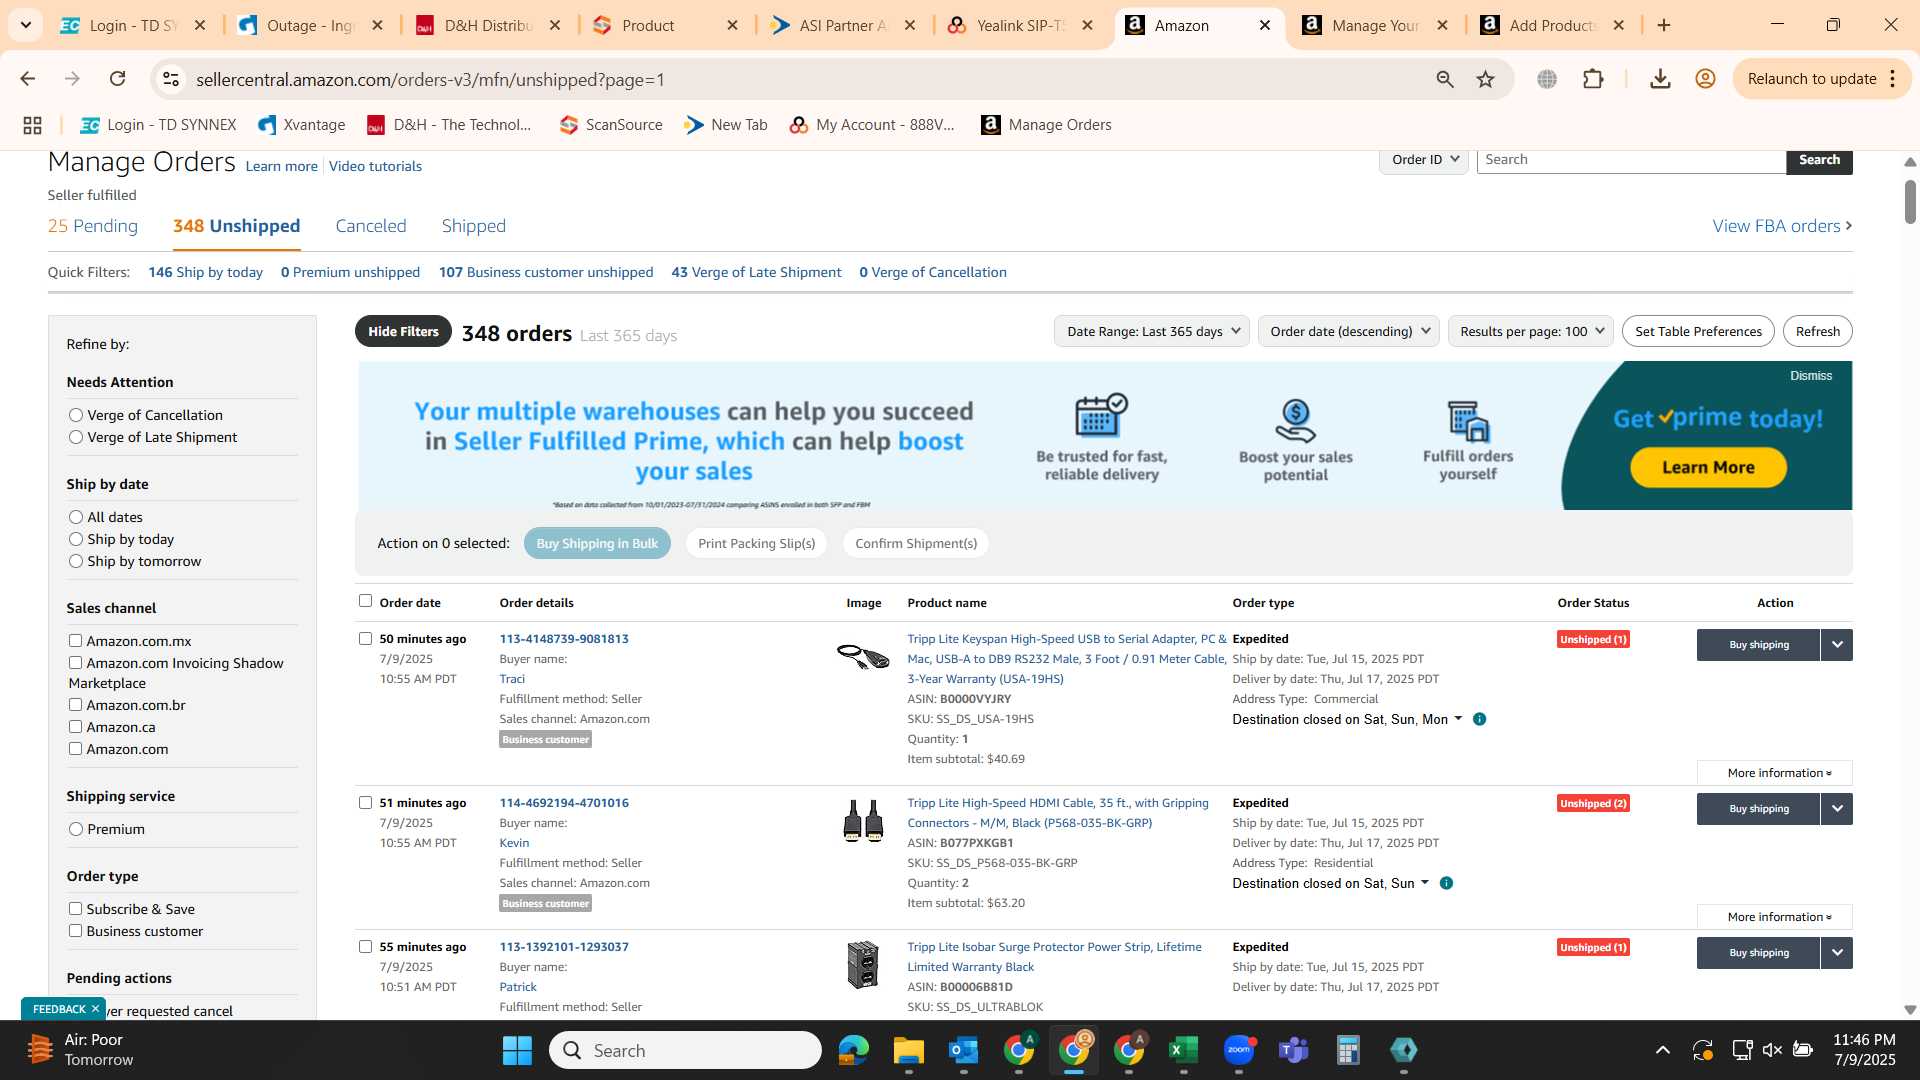This screenshot has width=1920, height=1080.
Task: Click Learn More on Prime banner
Action: pyautogui.click(x=1708, y=467)
